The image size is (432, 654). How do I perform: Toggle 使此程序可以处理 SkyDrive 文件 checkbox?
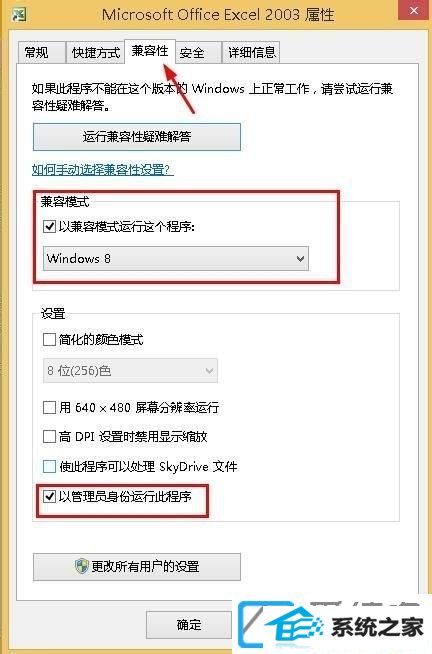point(49,466)
